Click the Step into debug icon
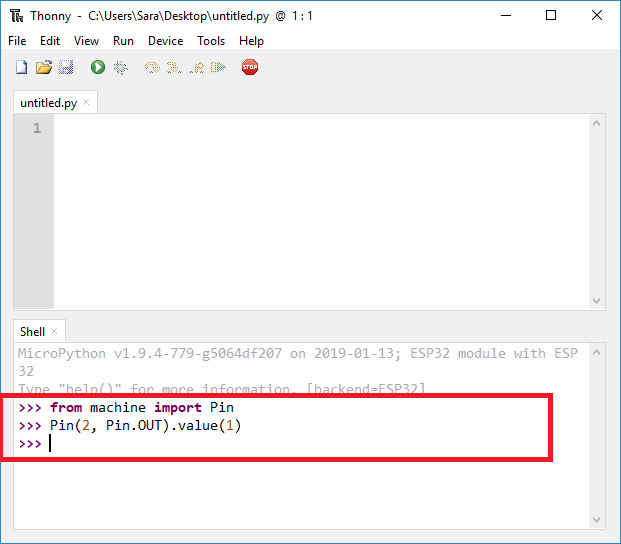 click(x=174, y=67)
